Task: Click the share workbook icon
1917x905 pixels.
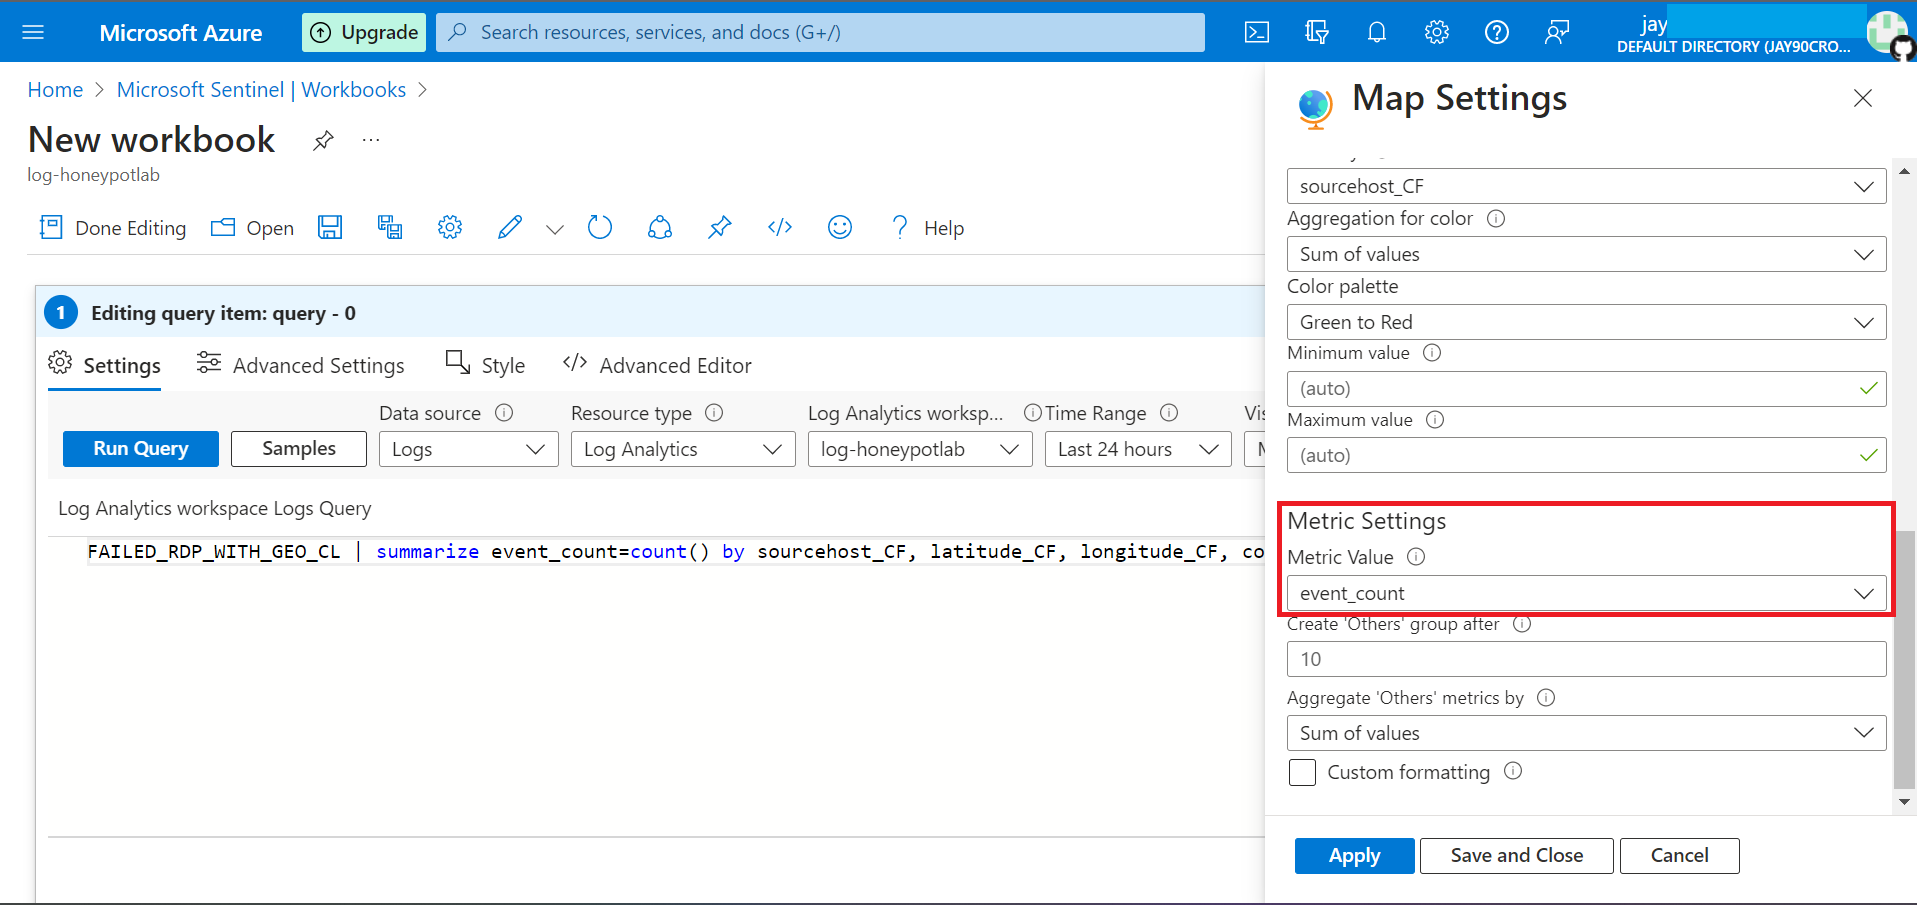Action: pyautogui.click(x=660, y=227)
